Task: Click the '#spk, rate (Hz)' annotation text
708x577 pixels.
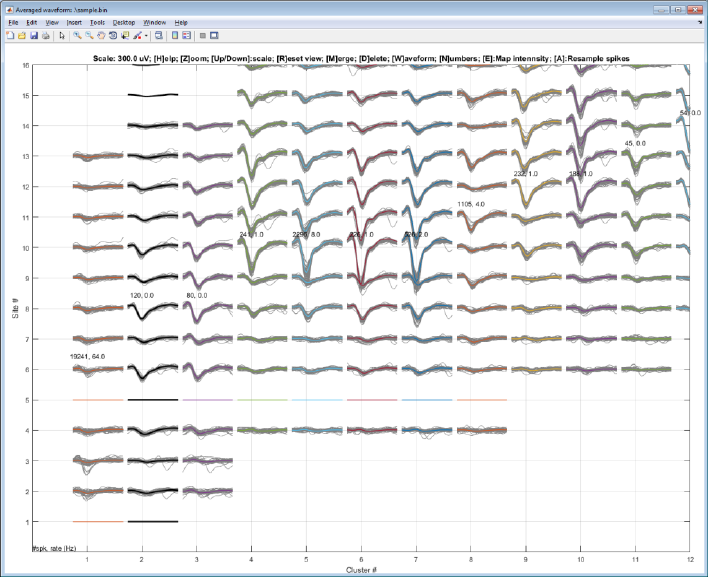Action: click(x=54, y=548)
